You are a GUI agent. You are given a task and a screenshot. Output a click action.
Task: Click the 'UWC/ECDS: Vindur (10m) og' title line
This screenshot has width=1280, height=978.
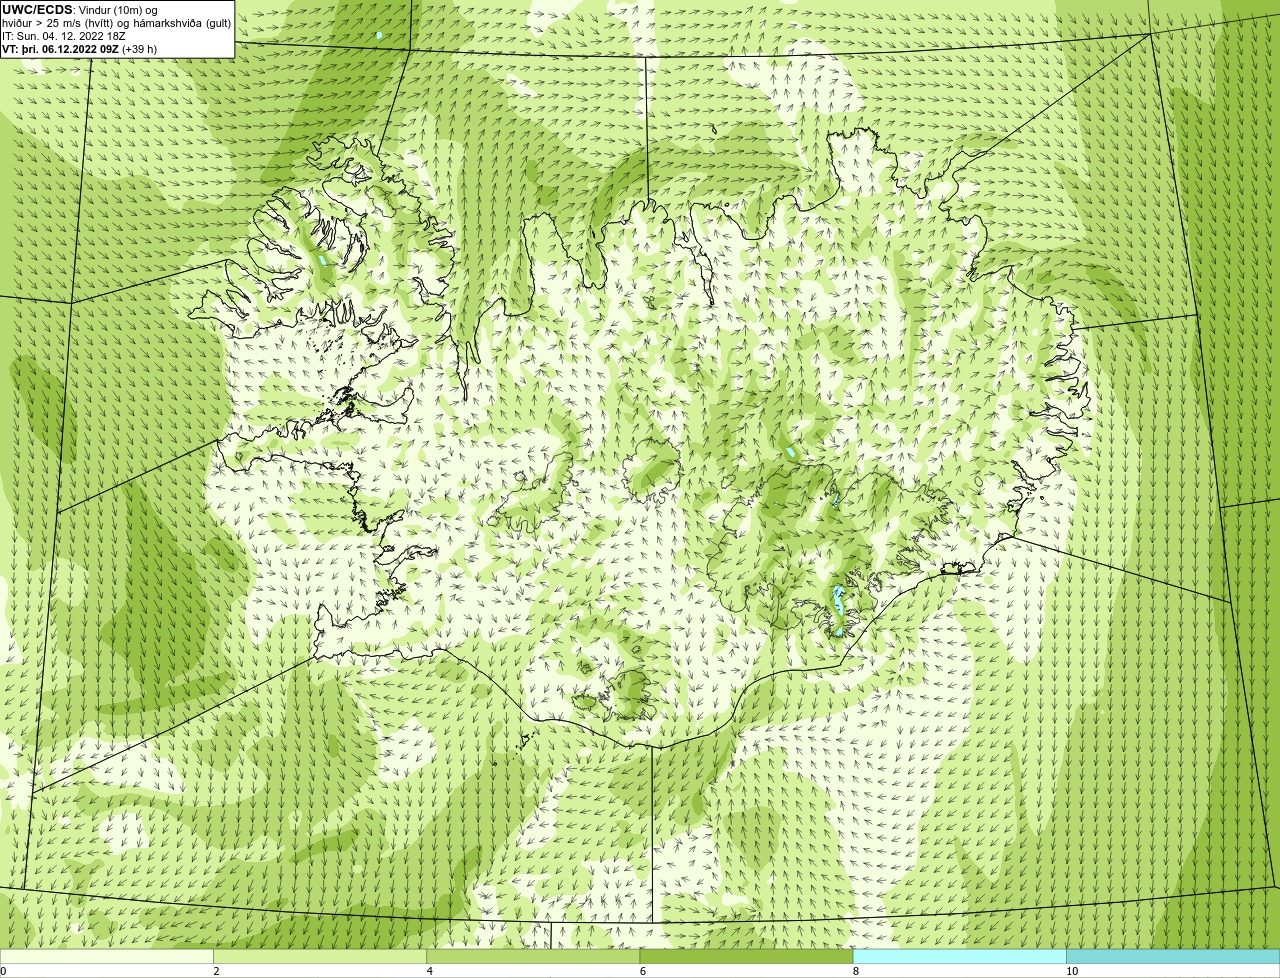tap(80, 10)
